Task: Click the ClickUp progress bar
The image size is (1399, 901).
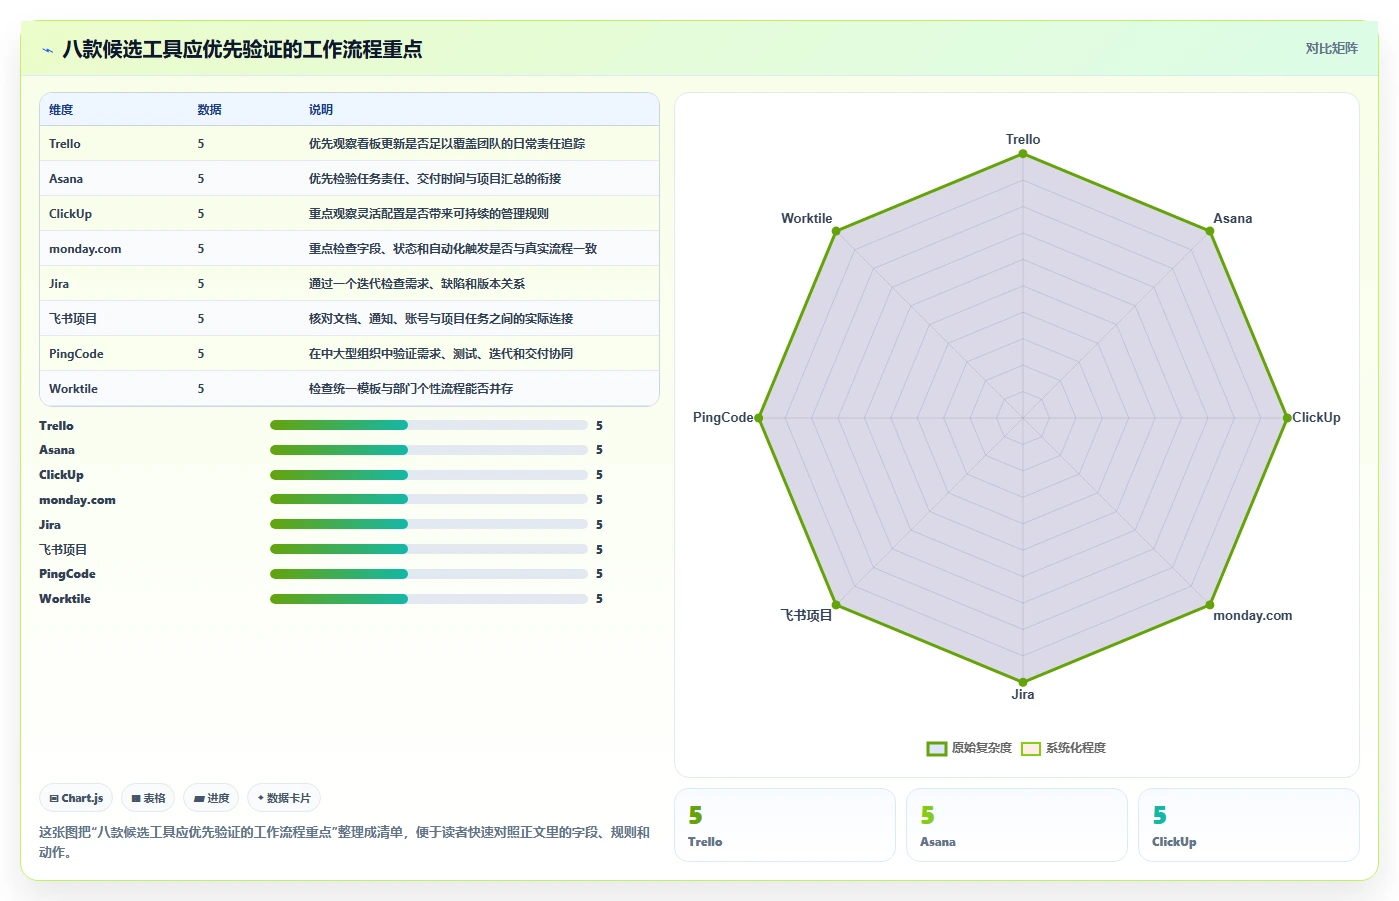Action: (428, 475)
